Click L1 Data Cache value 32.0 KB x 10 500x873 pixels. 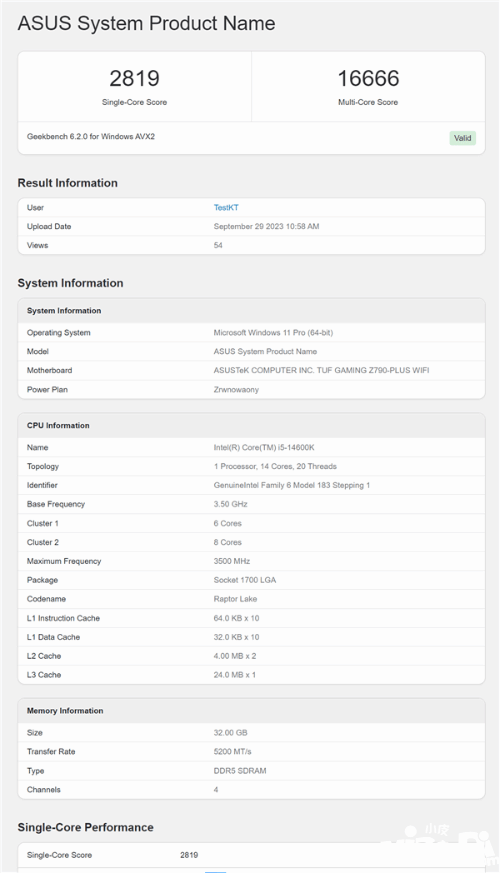pyautogui.click(x=236, y=637)
